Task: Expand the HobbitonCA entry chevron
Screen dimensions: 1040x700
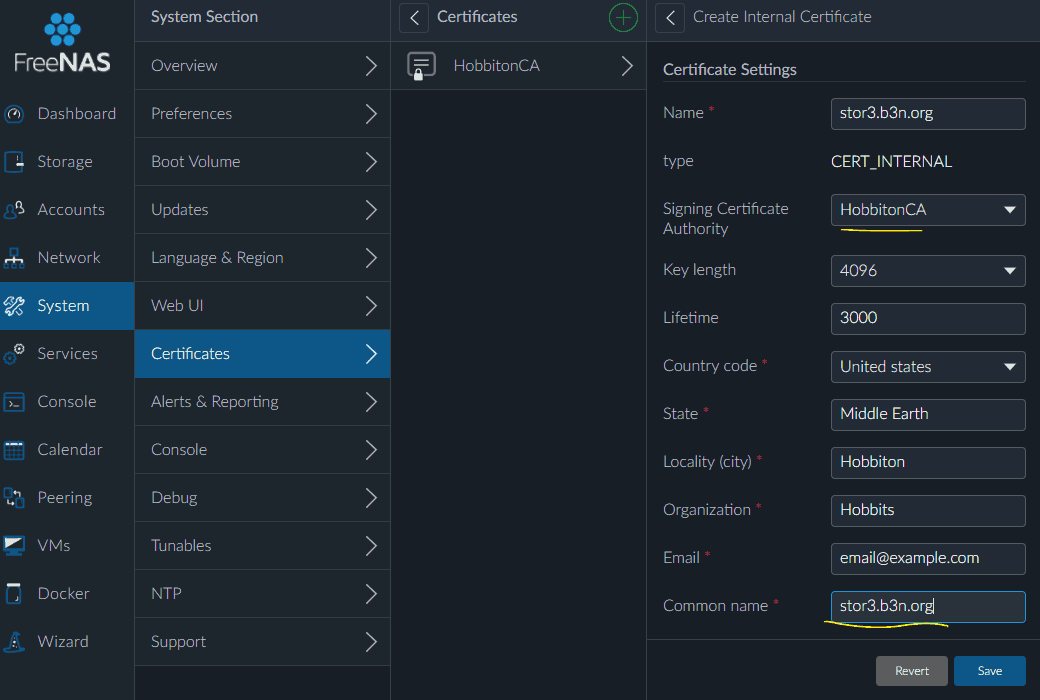Action: [627, 66]
